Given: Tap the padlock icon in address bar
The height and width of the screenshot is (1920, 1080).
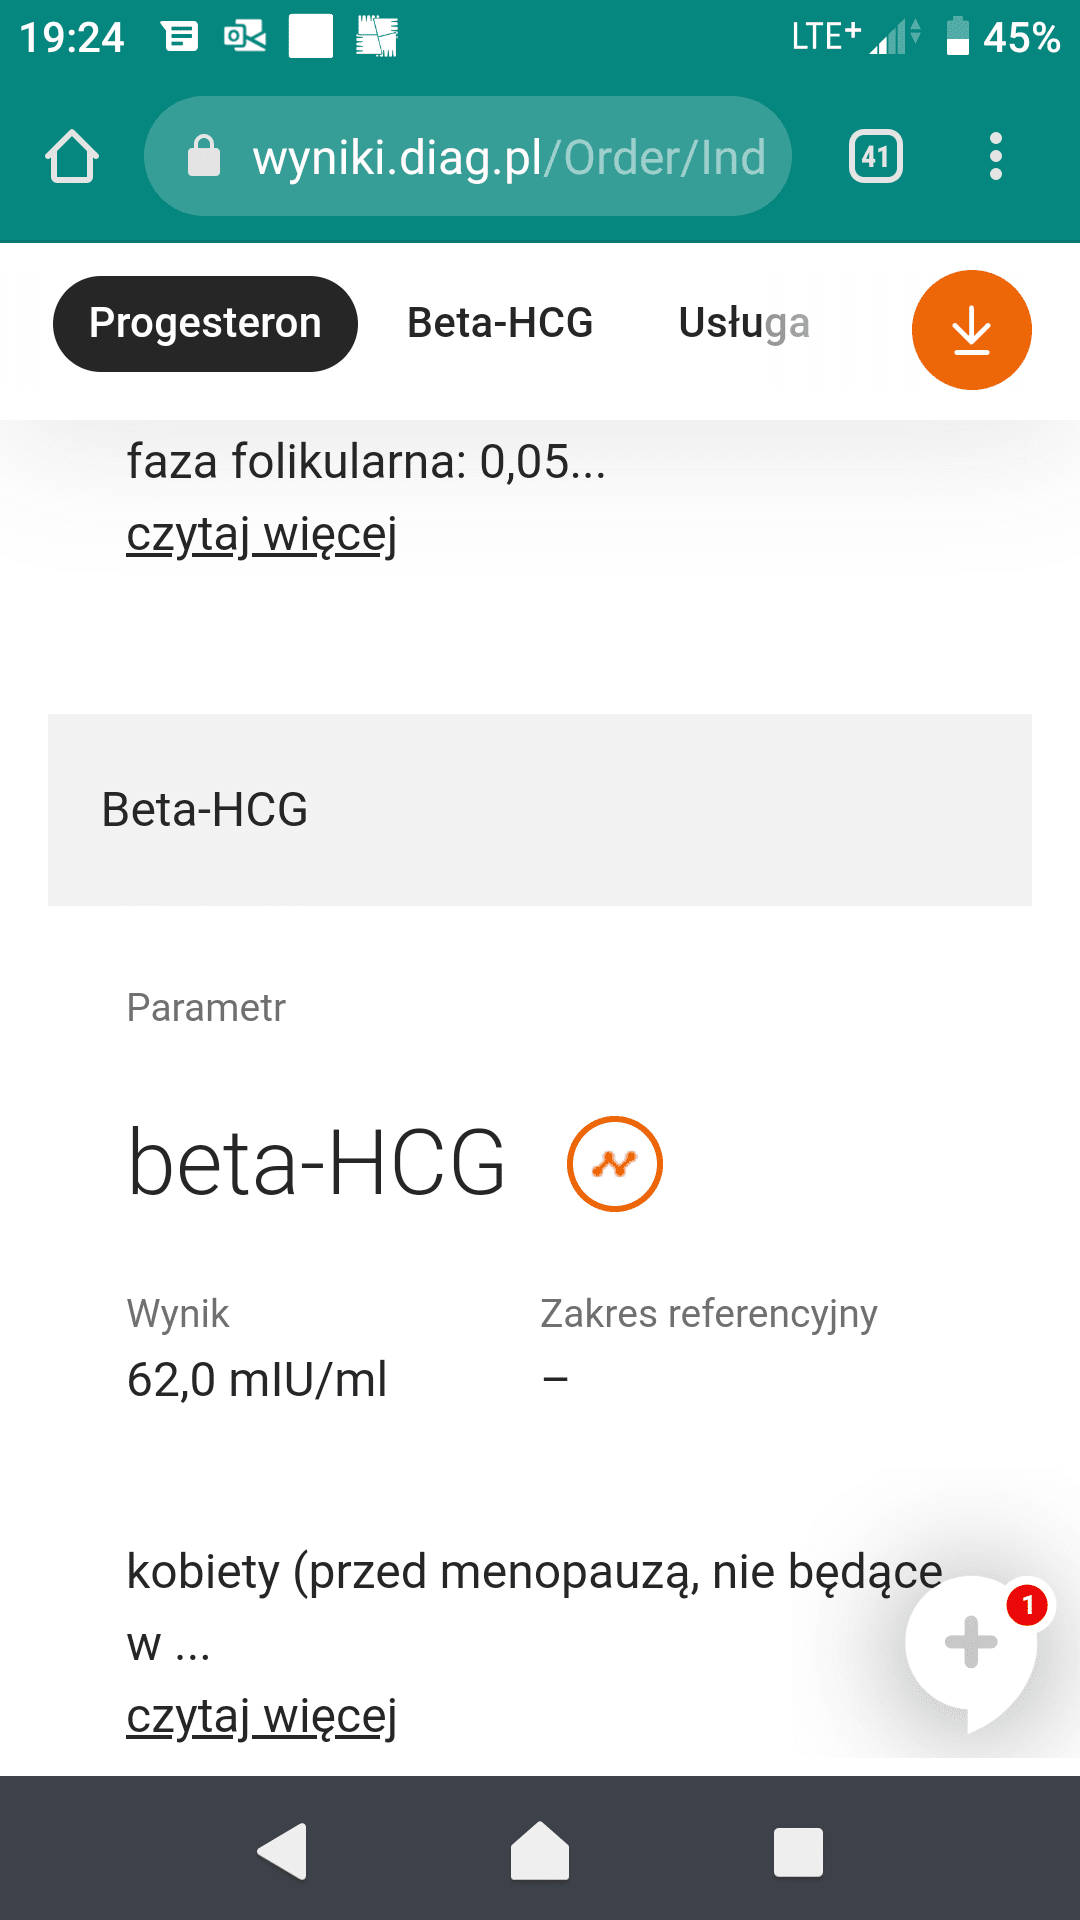Looking at the screenshot, I should tap(204, 157).
